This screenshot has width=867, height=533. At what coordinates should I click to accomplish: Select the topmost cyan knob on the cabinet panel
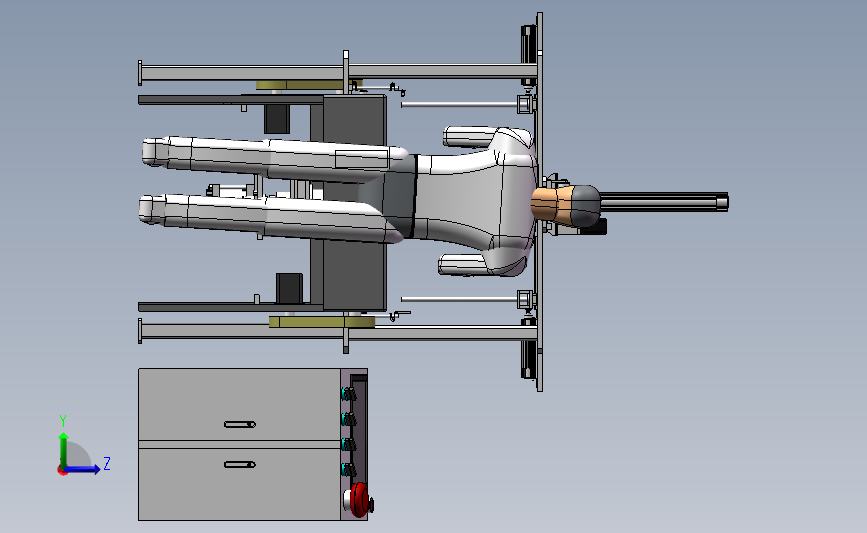[348, 394]
